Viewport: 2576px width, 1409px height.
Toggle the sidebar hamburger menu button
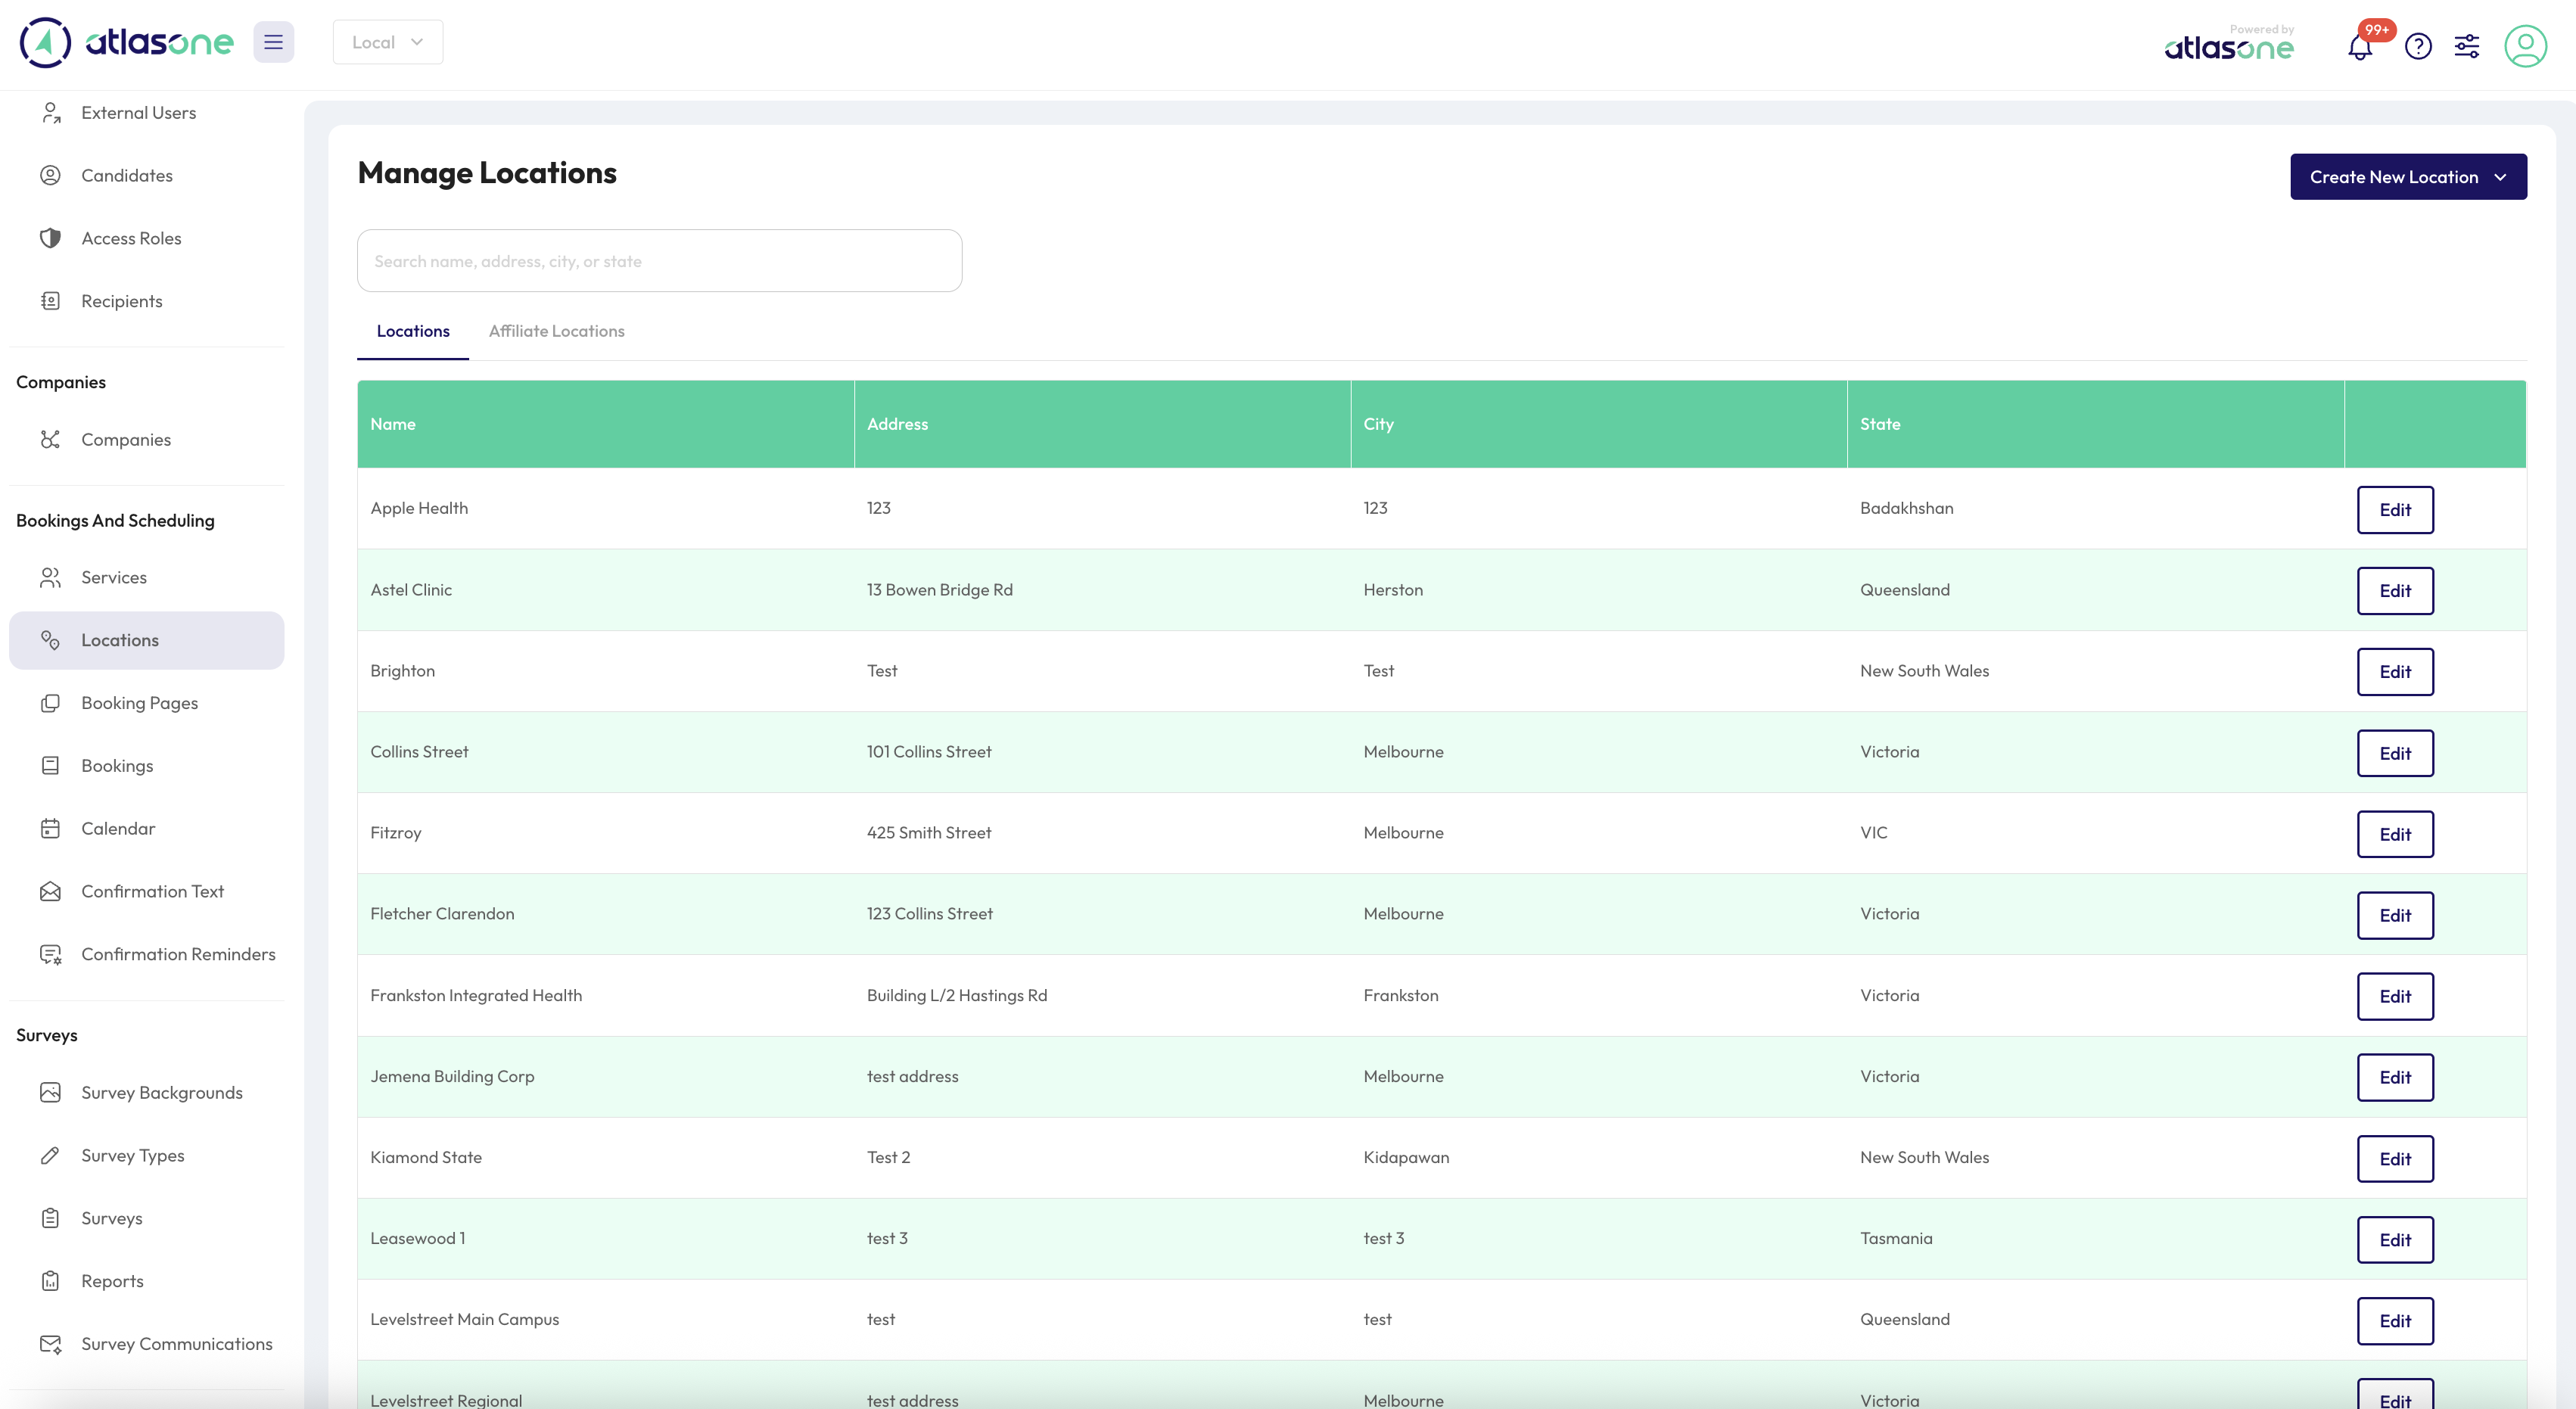(273, 42)
